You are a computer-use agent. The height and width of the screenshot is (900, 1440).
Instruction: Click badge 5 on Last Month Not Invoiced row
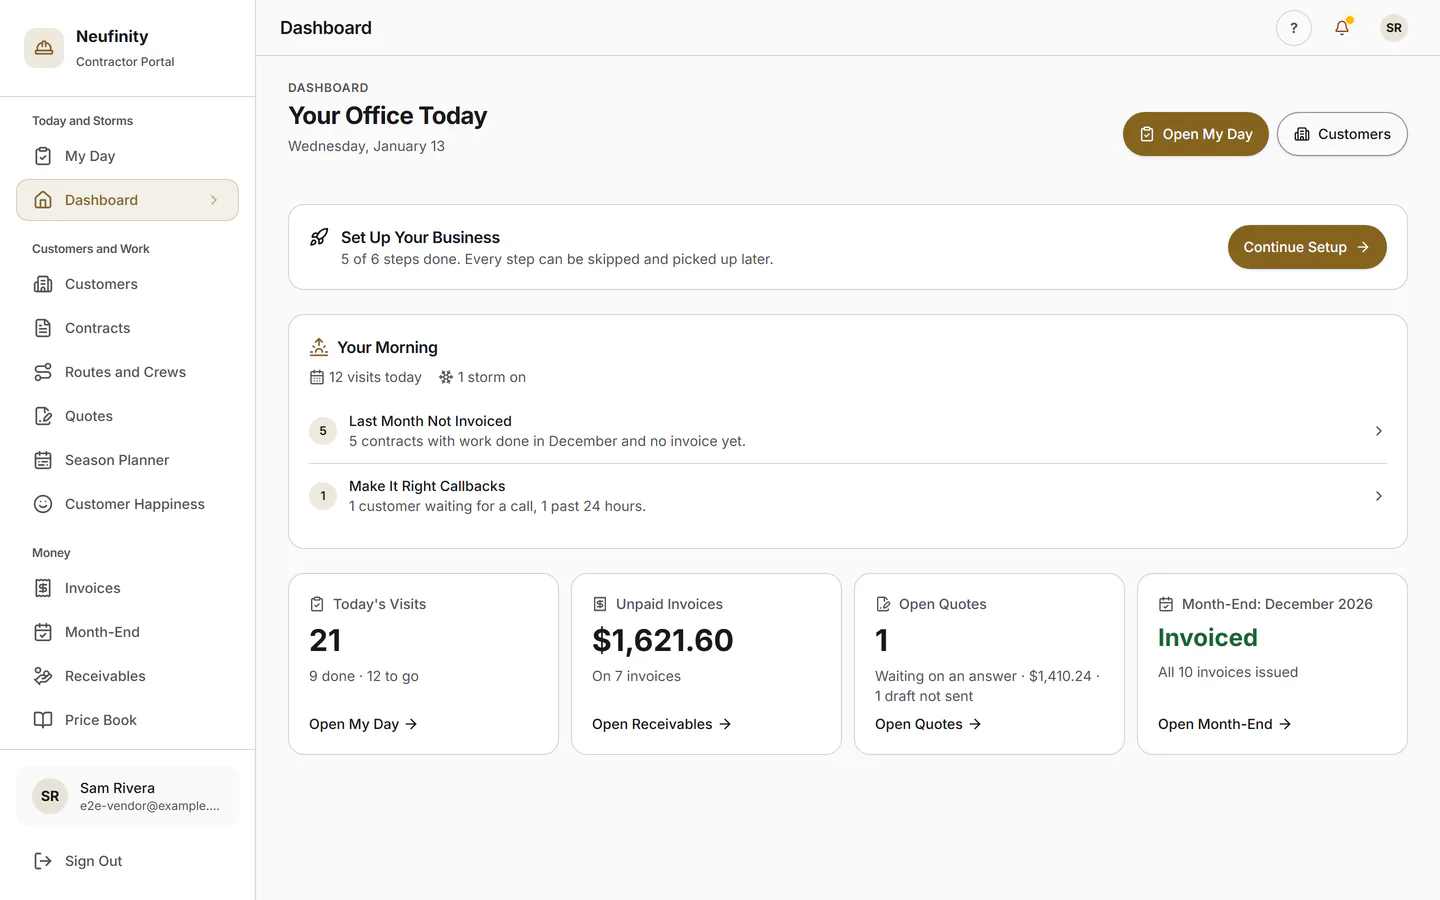[323, 431]
